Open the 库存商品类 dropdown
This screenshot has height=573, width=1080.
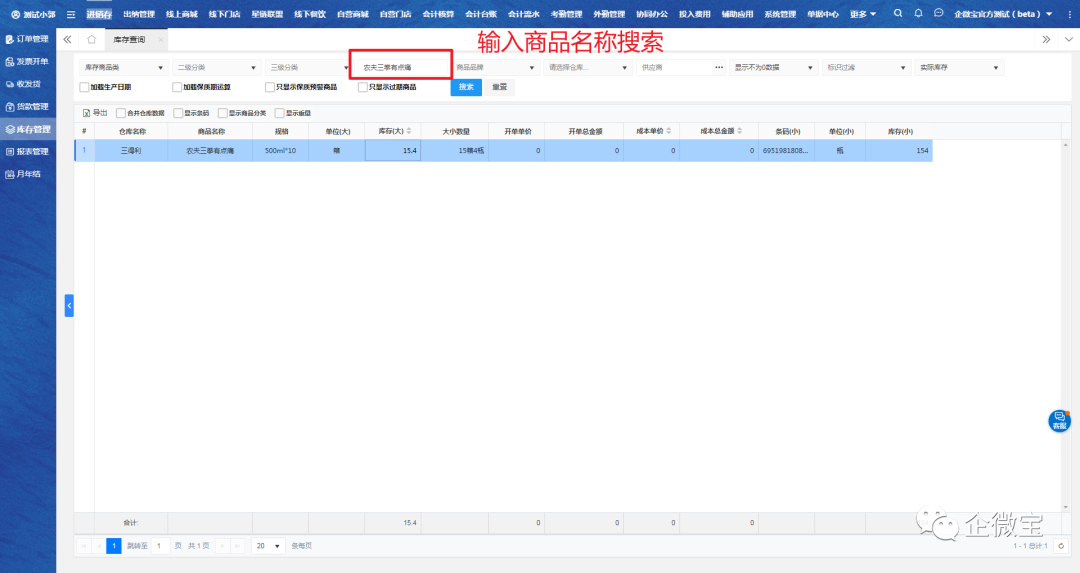(124, 67)
